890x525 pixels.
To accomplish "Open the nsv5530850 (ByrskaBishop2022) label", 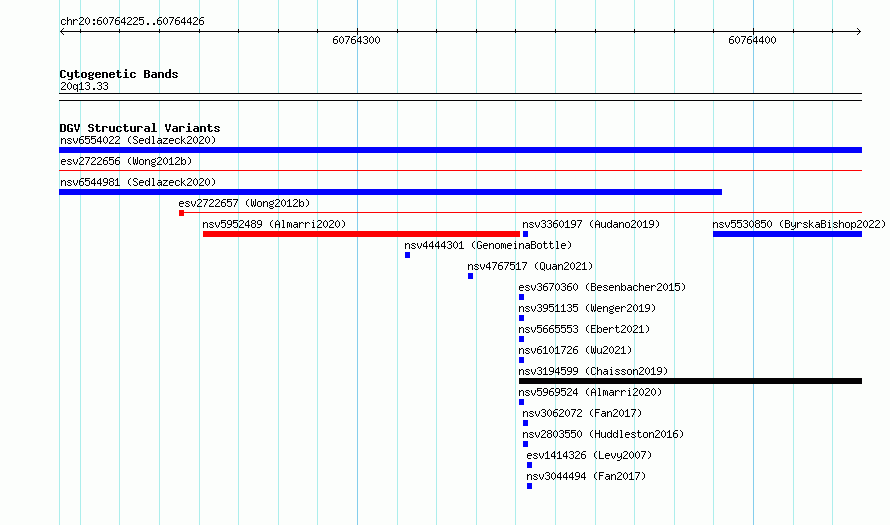I will coord(799,224).
